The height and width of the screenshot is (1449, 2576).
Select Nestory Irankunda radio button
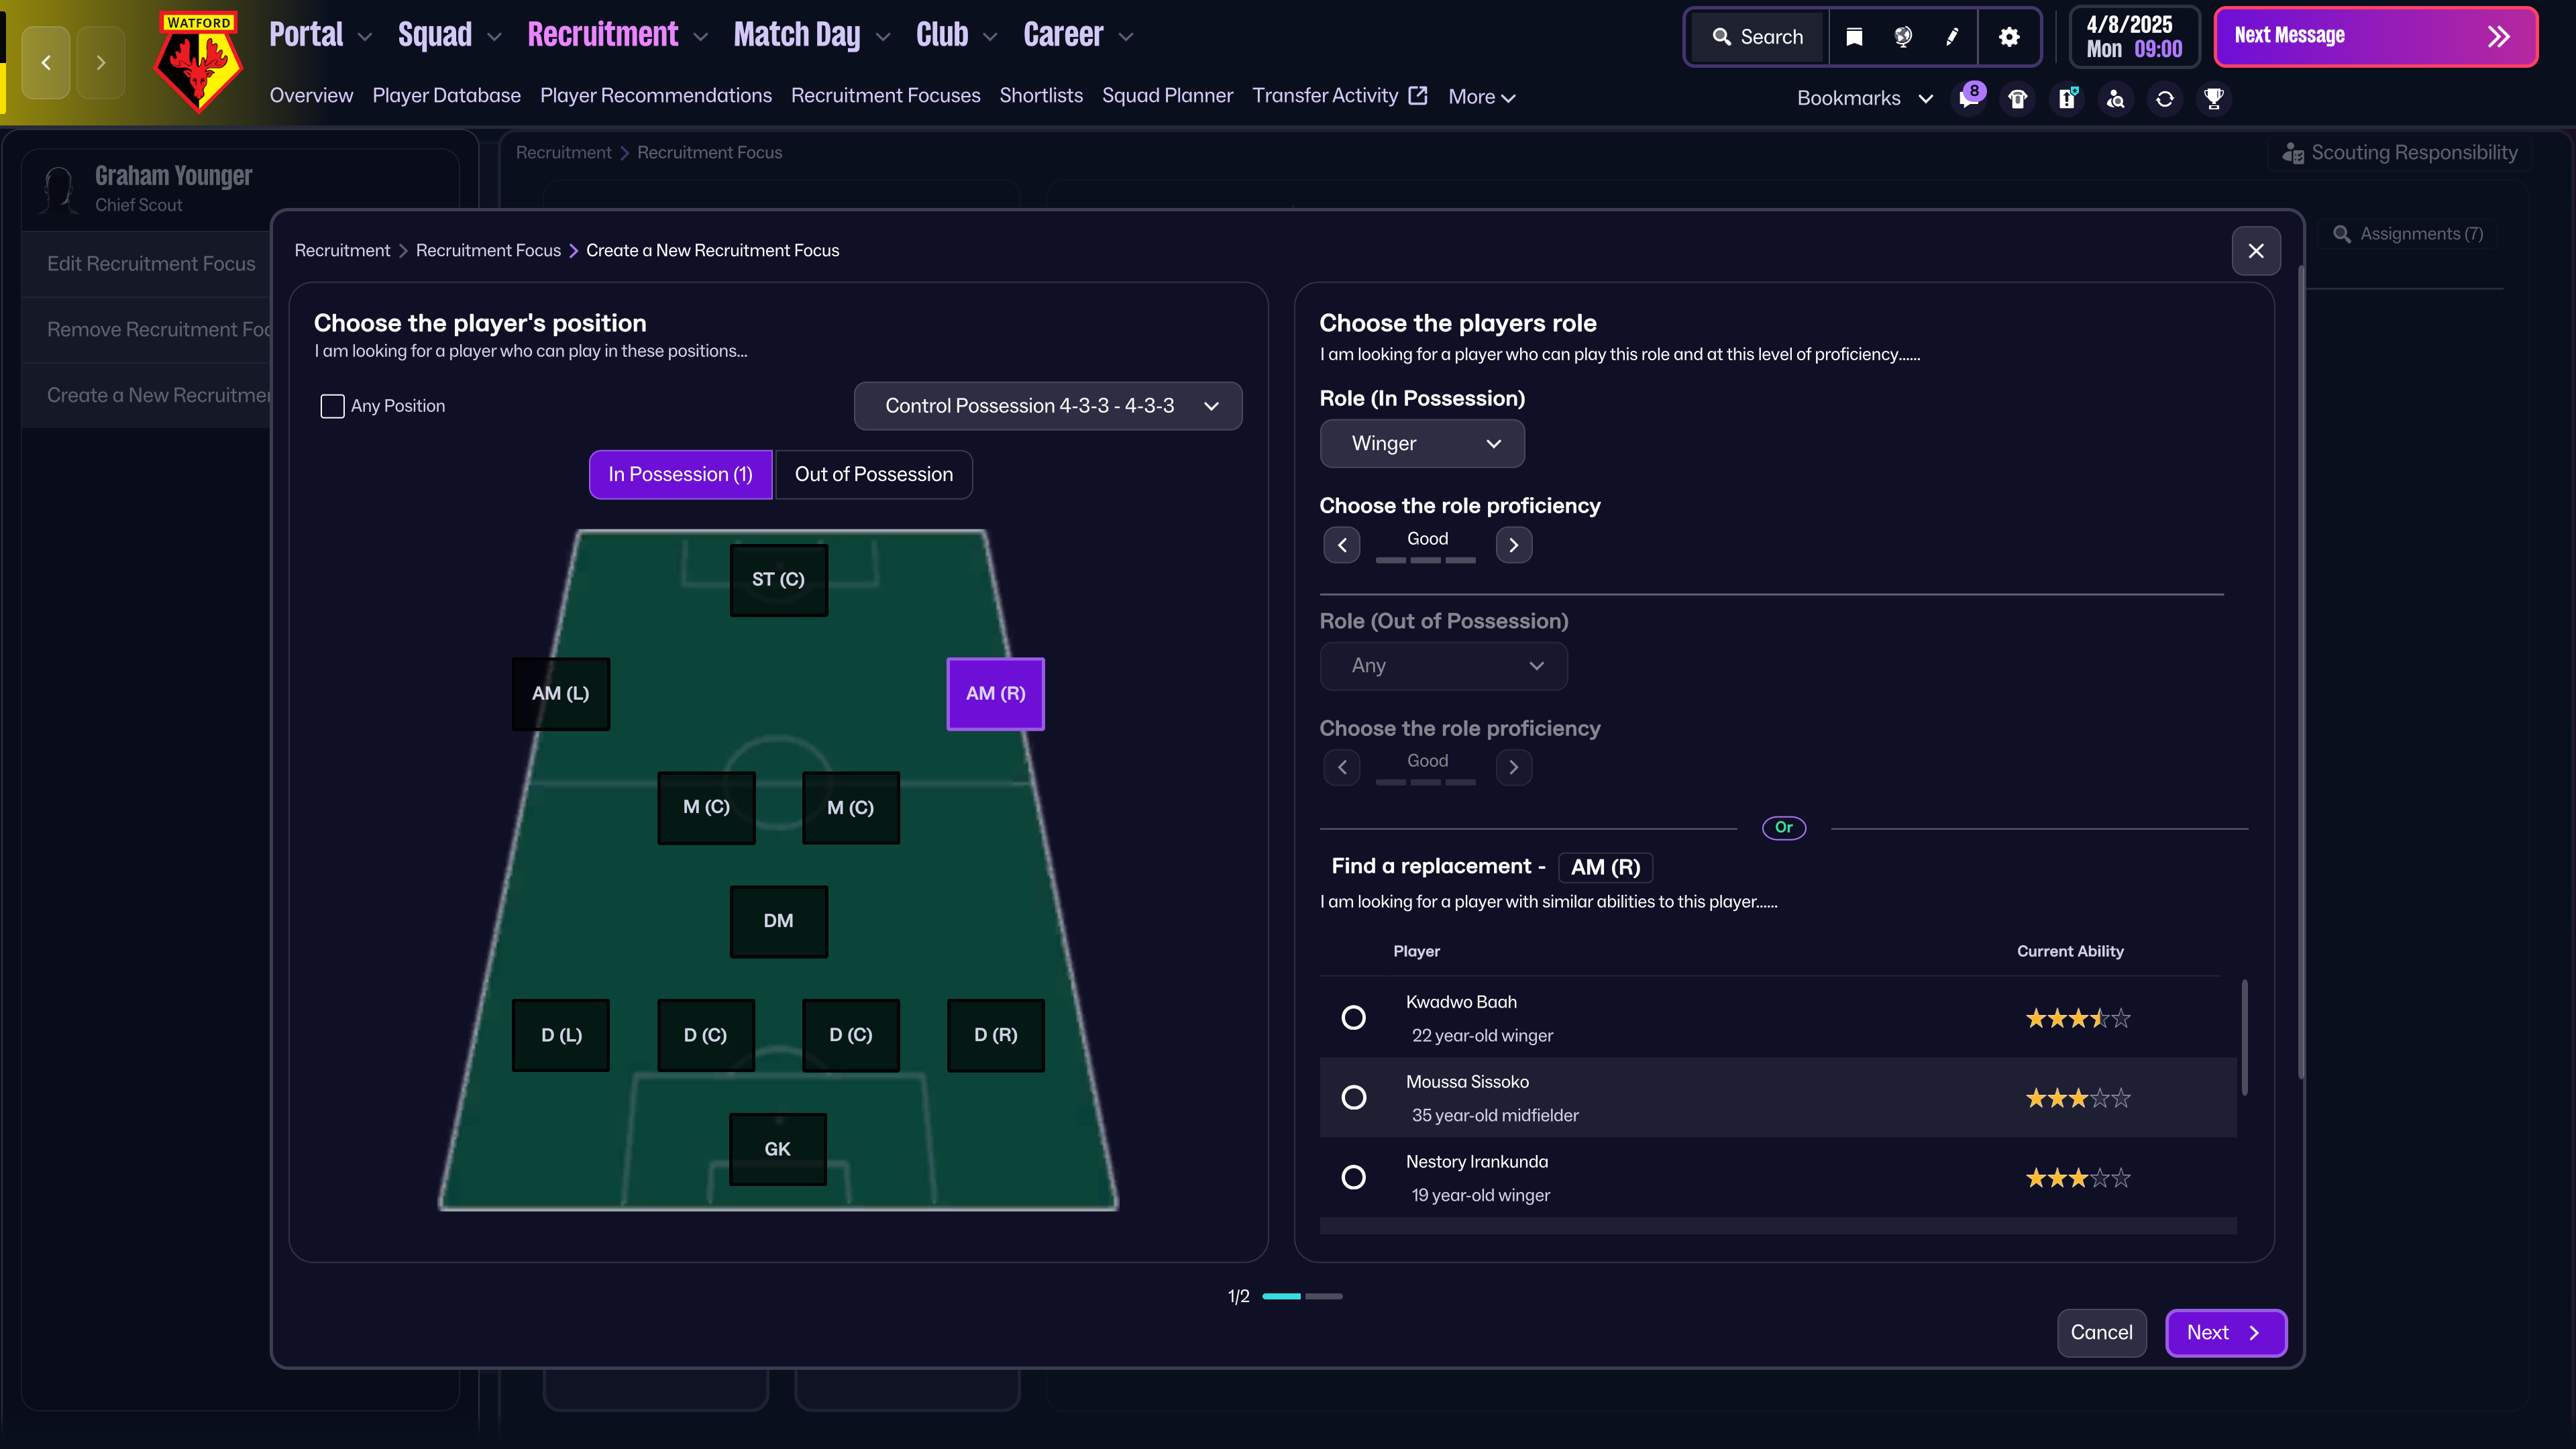tap(1353, 1177)
